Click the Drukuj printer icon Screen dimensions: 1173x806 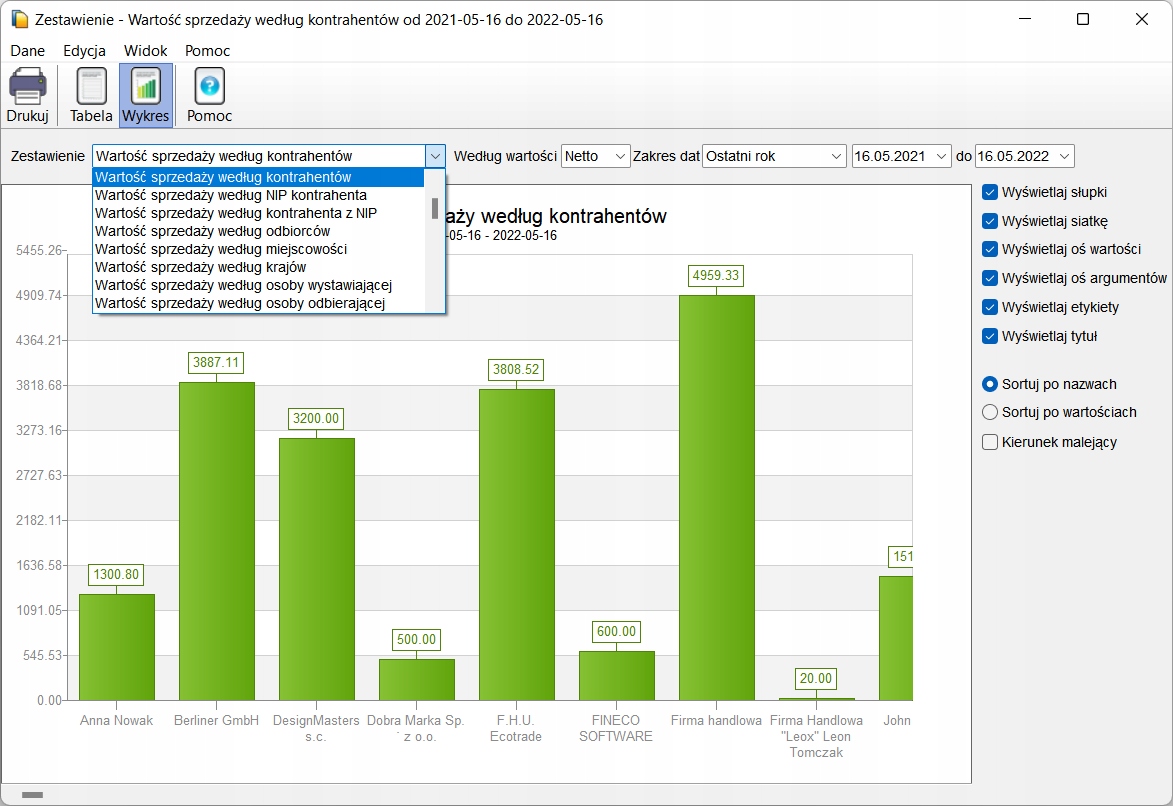point(28,87)
